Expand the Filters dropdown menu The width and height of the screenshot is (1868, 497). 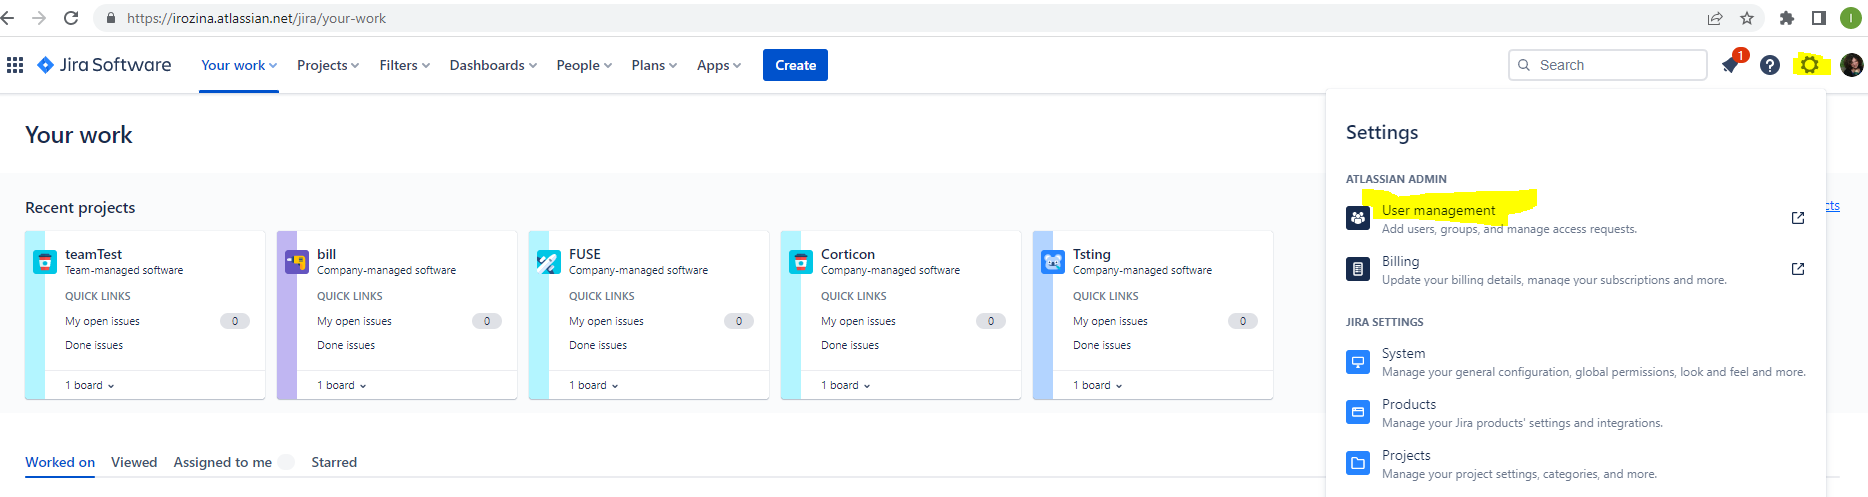pyautogui.click(x=404, y=65)
